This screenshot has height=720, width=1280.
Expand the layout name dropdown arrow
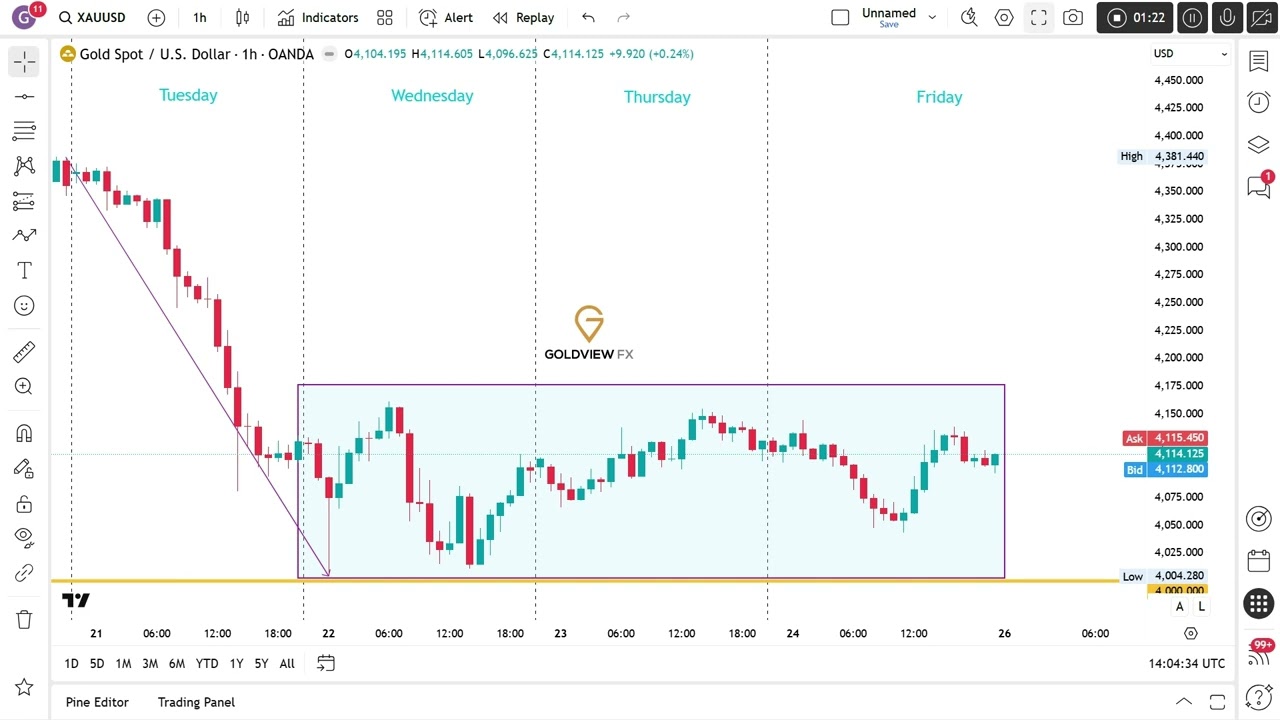[932, 17]
